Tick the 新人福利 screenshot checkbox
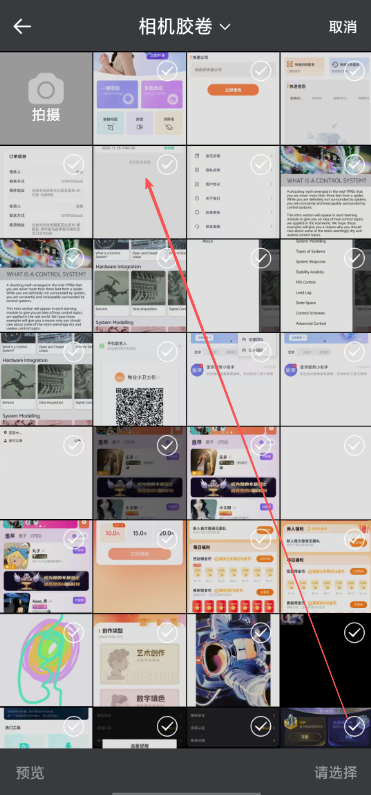The width and height of the screenshot is (371, 795). [354, 538]
